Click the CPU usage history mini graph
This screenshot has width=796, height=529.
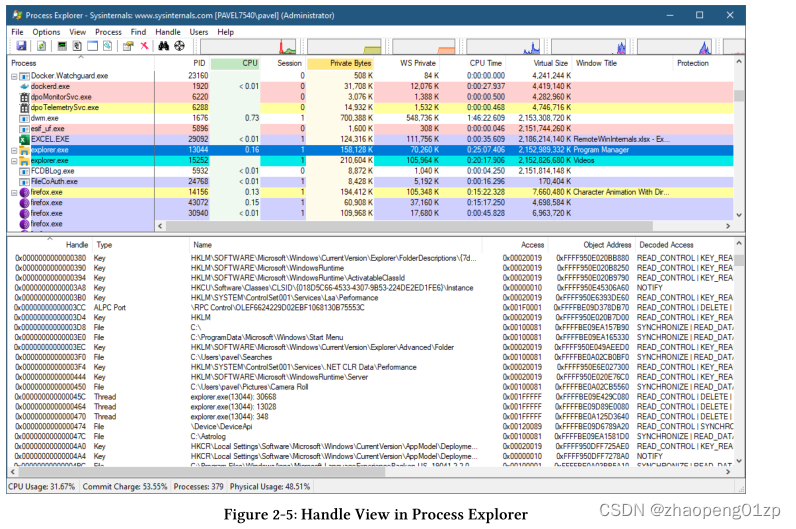click(249, 47)
